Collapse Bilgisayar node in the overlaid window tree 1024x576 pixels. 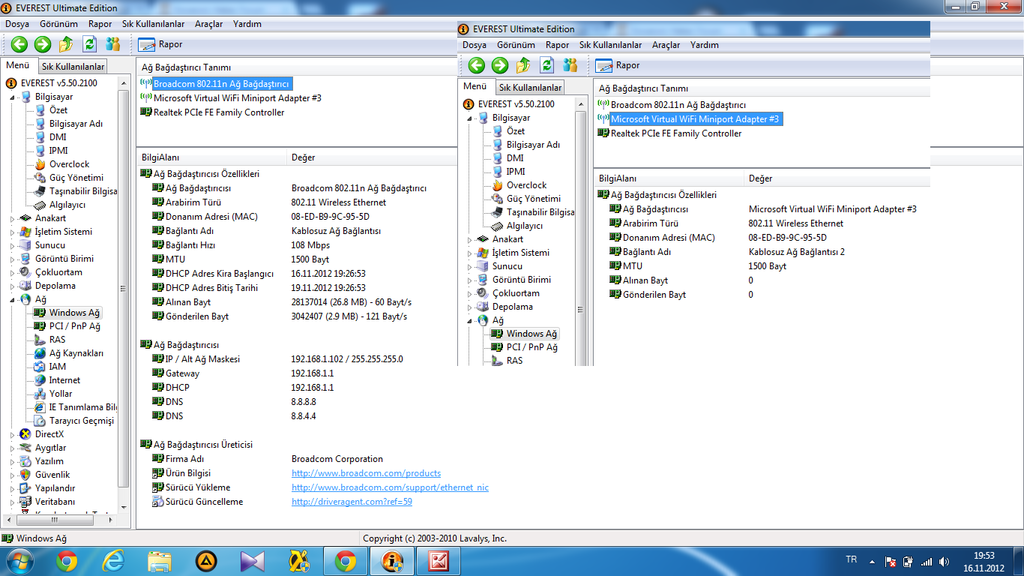(469, 118)
